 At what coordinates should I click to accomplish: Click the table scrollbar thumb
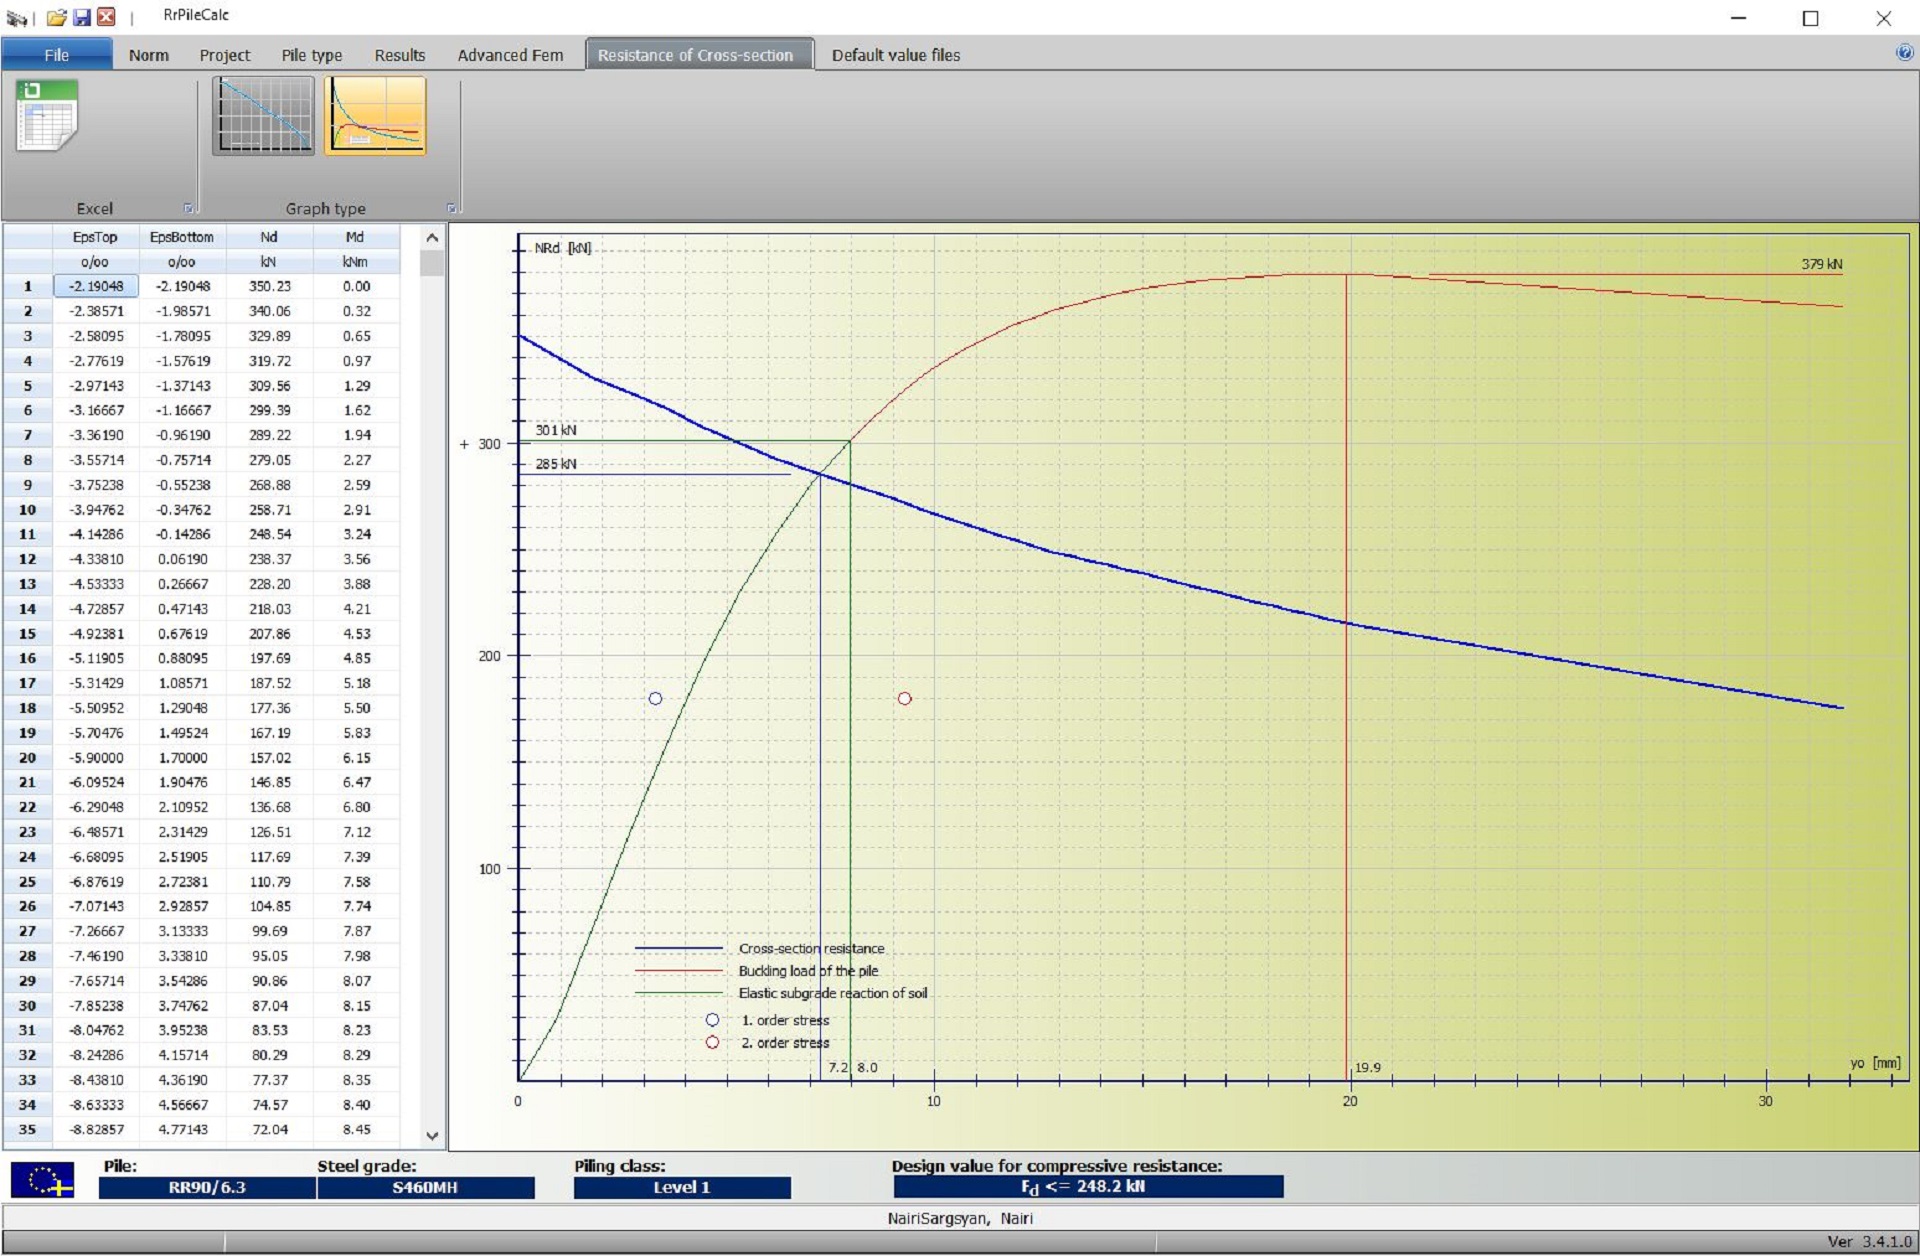tap(432, 263)
